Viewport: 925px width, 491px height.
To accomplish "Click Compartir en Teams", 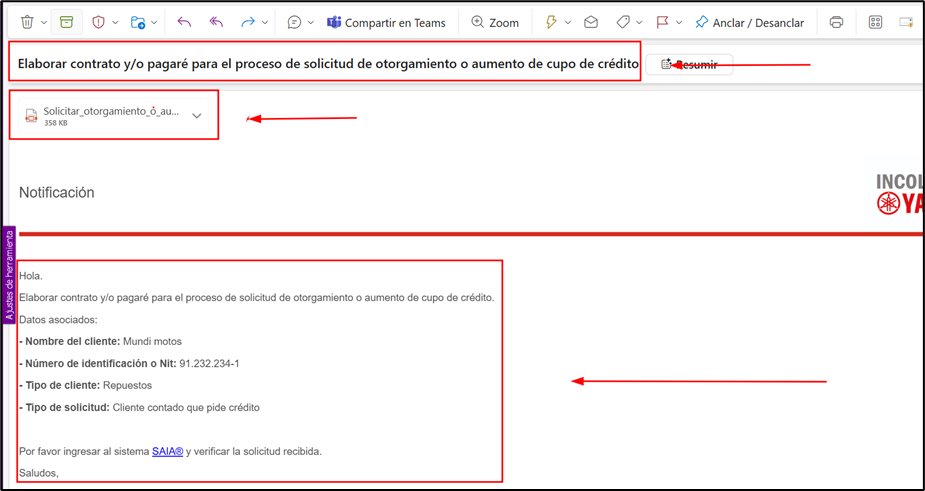I will 386,22.
